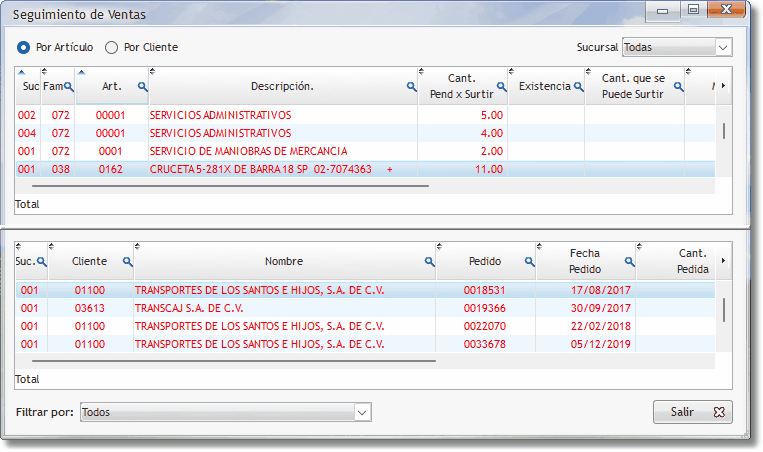Viewport: 763px width, 452px height.
Task: Select SERVICIO DE MANIOBRAS DE MERCANCIA row
Action: [365, 151]
